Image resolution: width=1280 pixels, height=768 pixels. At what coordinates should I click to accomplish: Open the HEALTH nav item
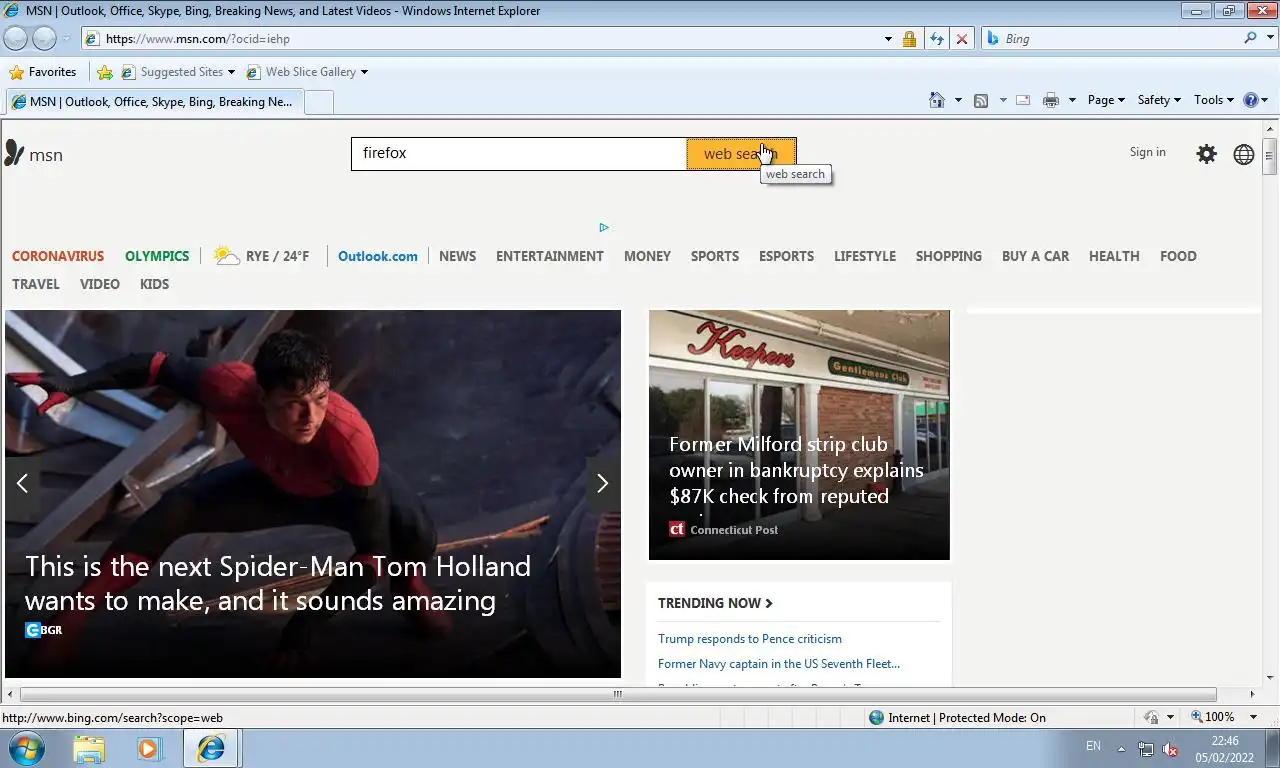click(1114, 256)
